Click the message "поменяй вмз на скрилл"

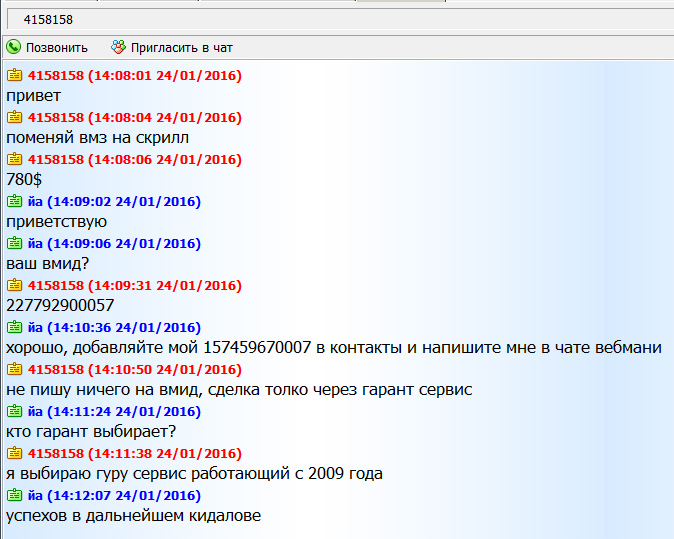pyautogui.click(x=97, y=138)
